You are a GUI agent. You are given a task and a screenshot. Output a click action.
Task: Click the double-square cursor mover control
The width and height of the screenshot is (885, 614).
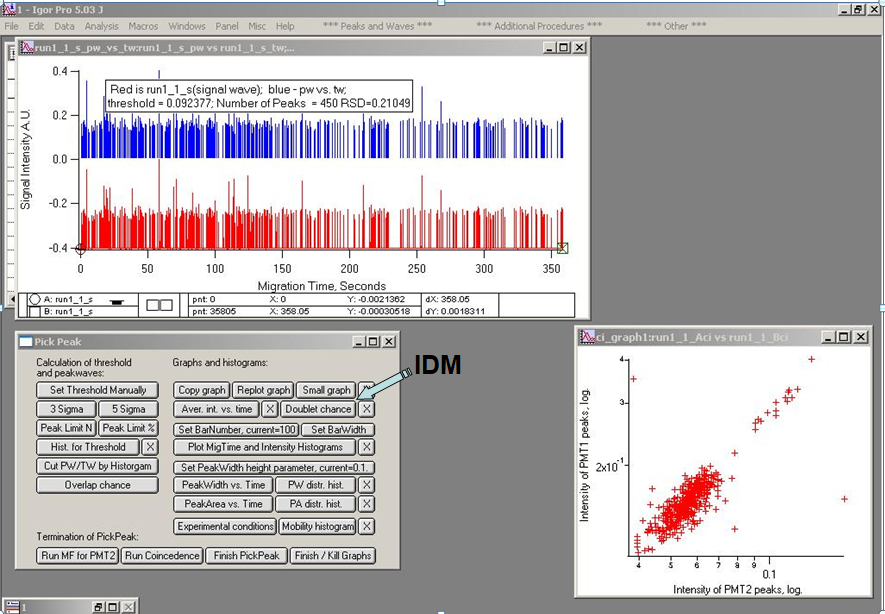pos(159,305)
